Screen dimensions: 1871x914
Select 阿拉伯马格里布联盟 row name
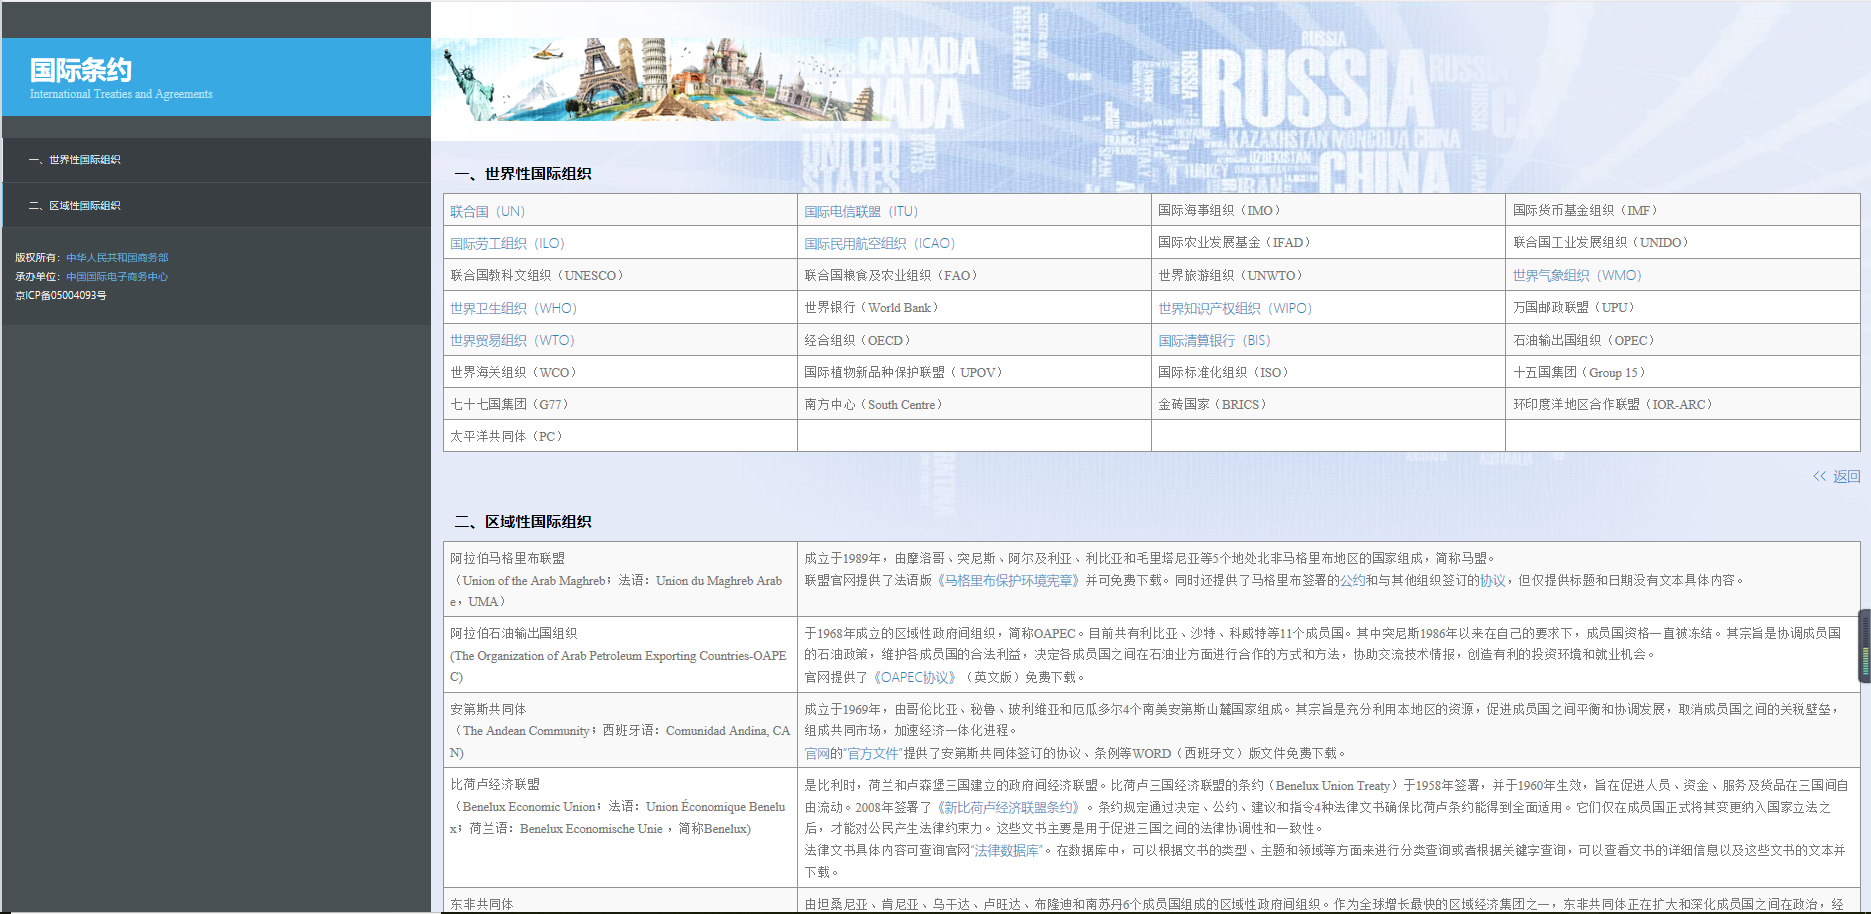[x=508, y=559]
